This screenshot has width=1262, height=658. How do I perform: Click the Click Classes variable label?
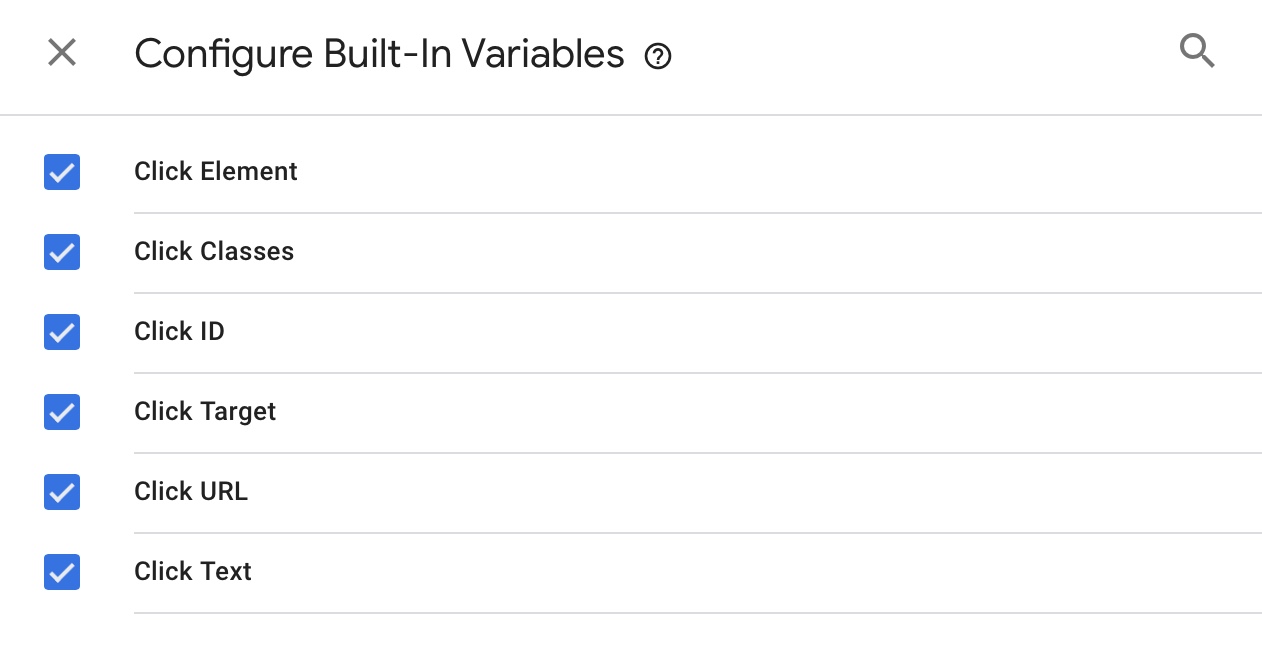[x=214, y=252]
